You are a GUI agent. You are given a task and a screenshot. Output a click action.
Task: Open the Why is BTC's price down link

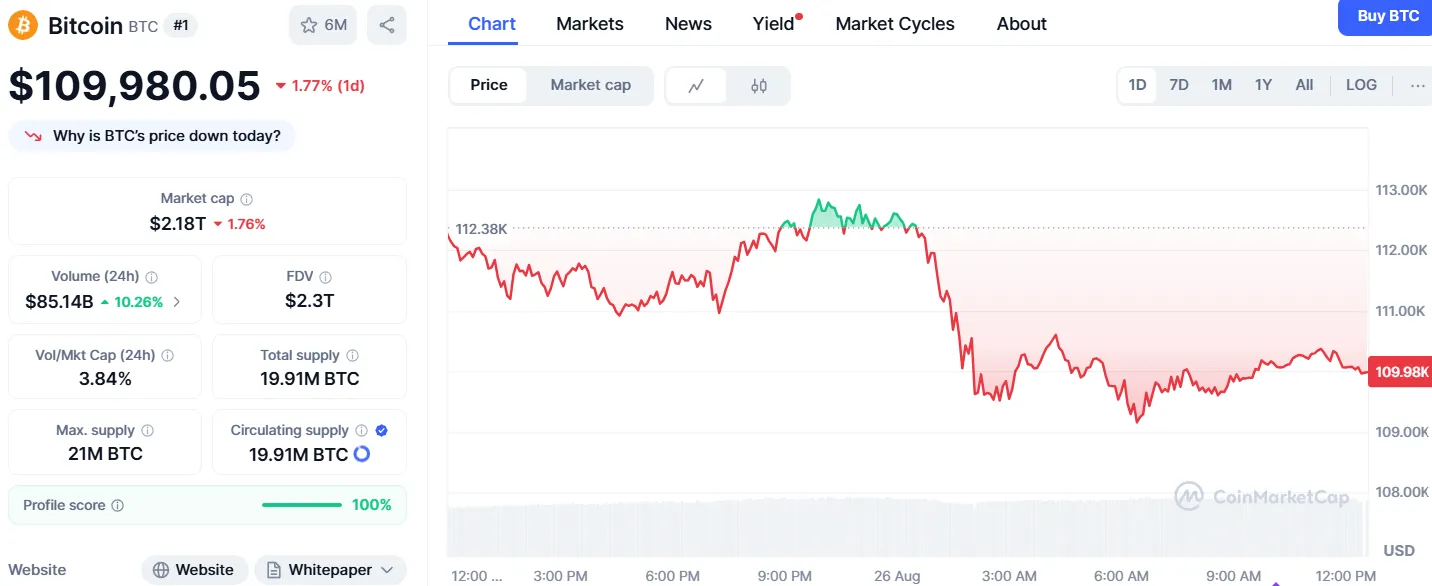pos(151,135)
